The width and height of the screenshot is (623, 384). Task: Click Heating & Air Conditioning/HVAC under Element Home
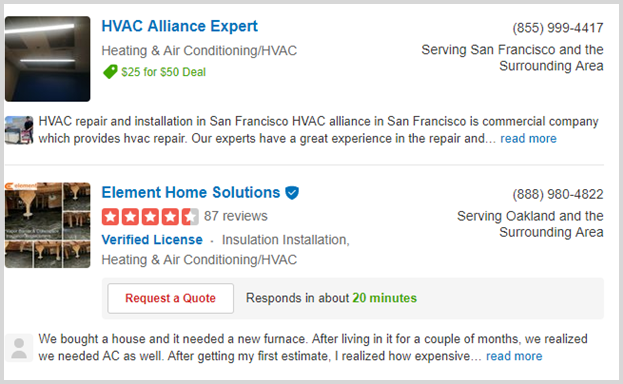click(199, 260)
